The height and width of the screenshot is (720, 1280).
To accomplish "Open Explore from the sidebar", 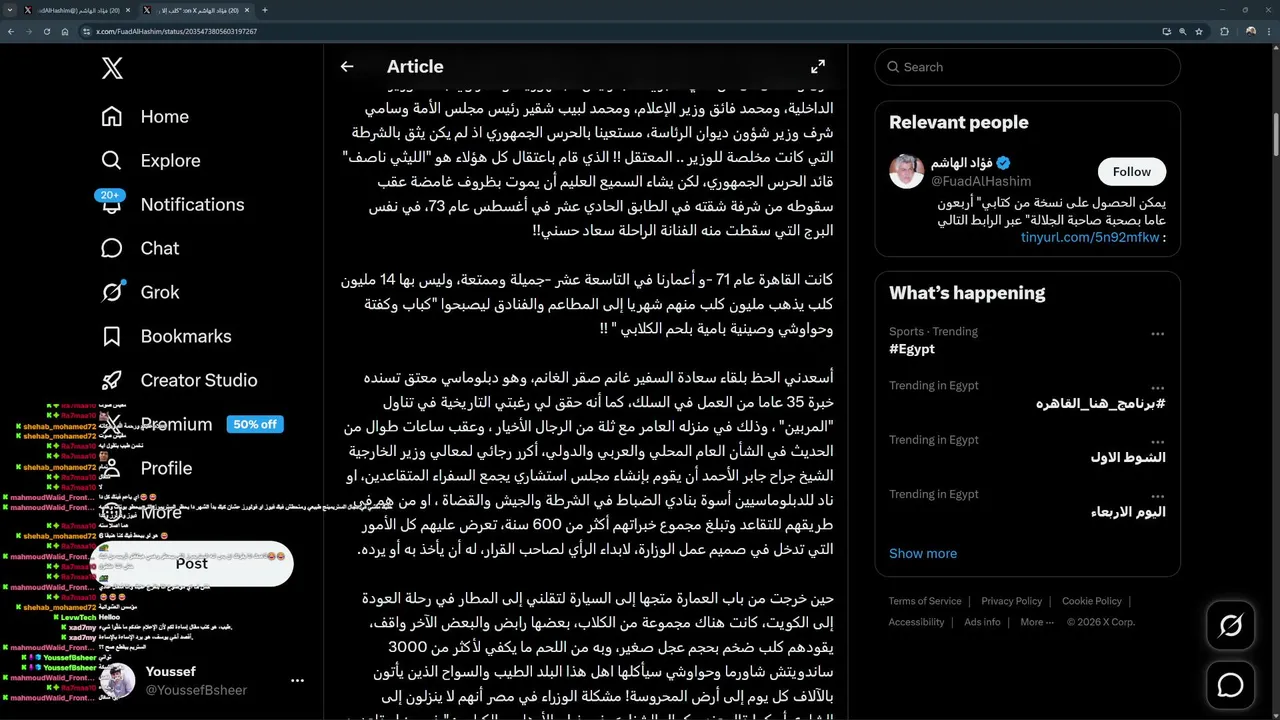I will pyautogui.click(x=151, y=160).
